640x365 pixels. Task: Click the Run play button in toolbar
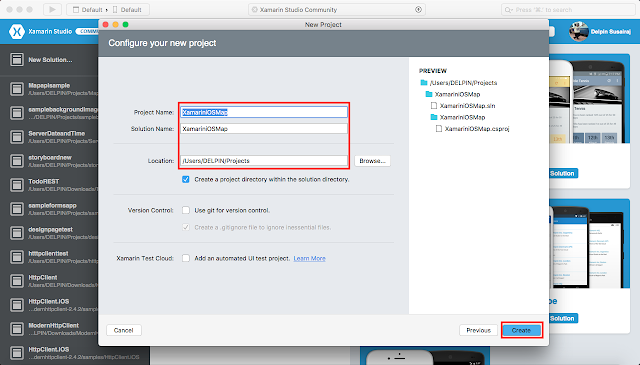coord(52,9)
